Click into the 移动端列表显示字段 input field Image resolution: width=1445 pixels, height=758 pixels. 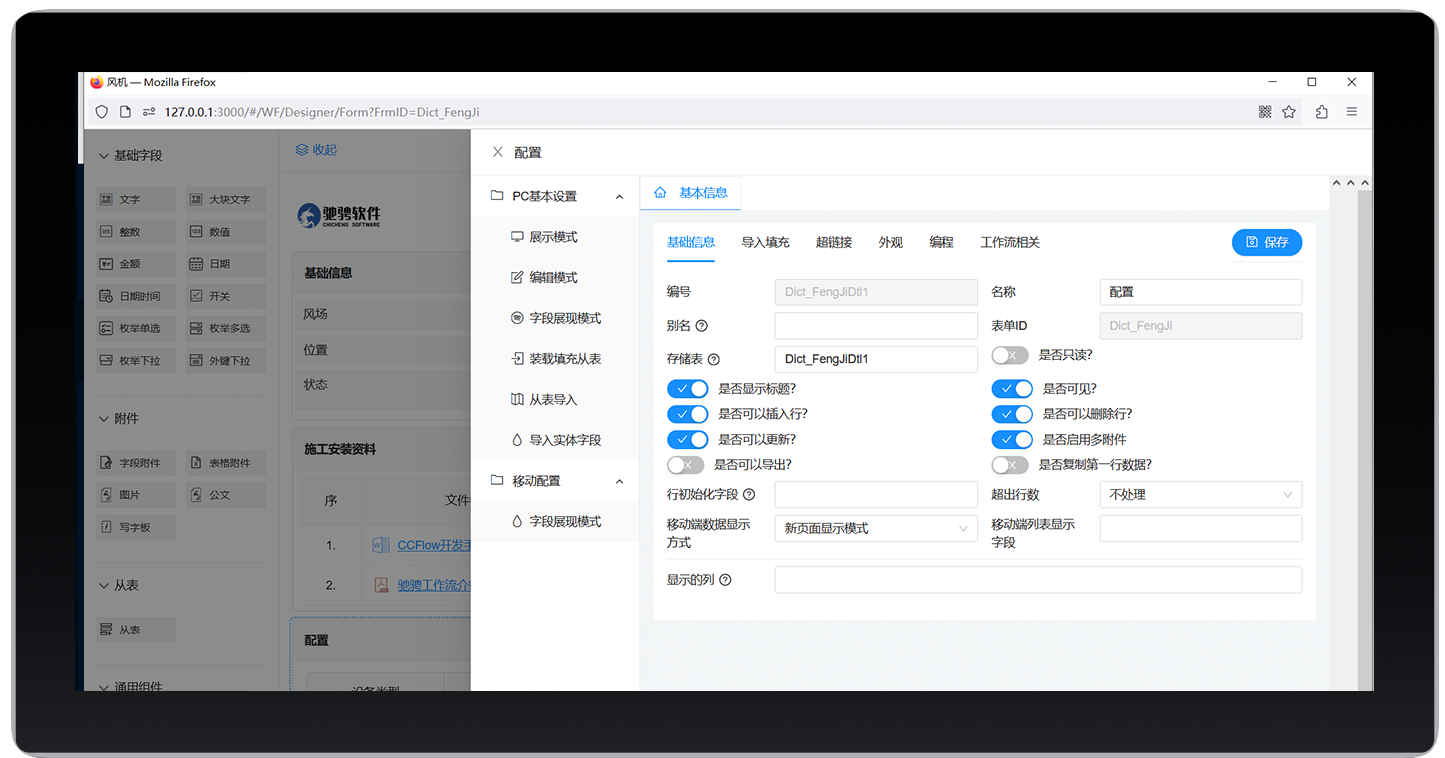[x=1201, y=528]
